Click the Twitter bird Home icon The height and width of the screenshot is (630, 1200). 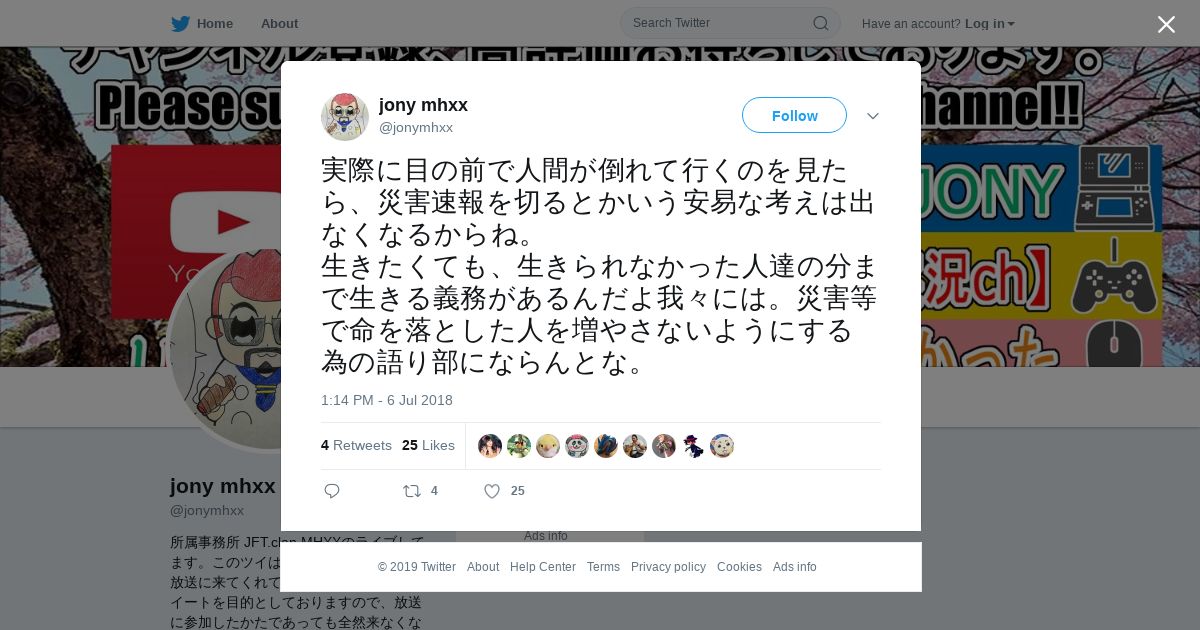180,23
